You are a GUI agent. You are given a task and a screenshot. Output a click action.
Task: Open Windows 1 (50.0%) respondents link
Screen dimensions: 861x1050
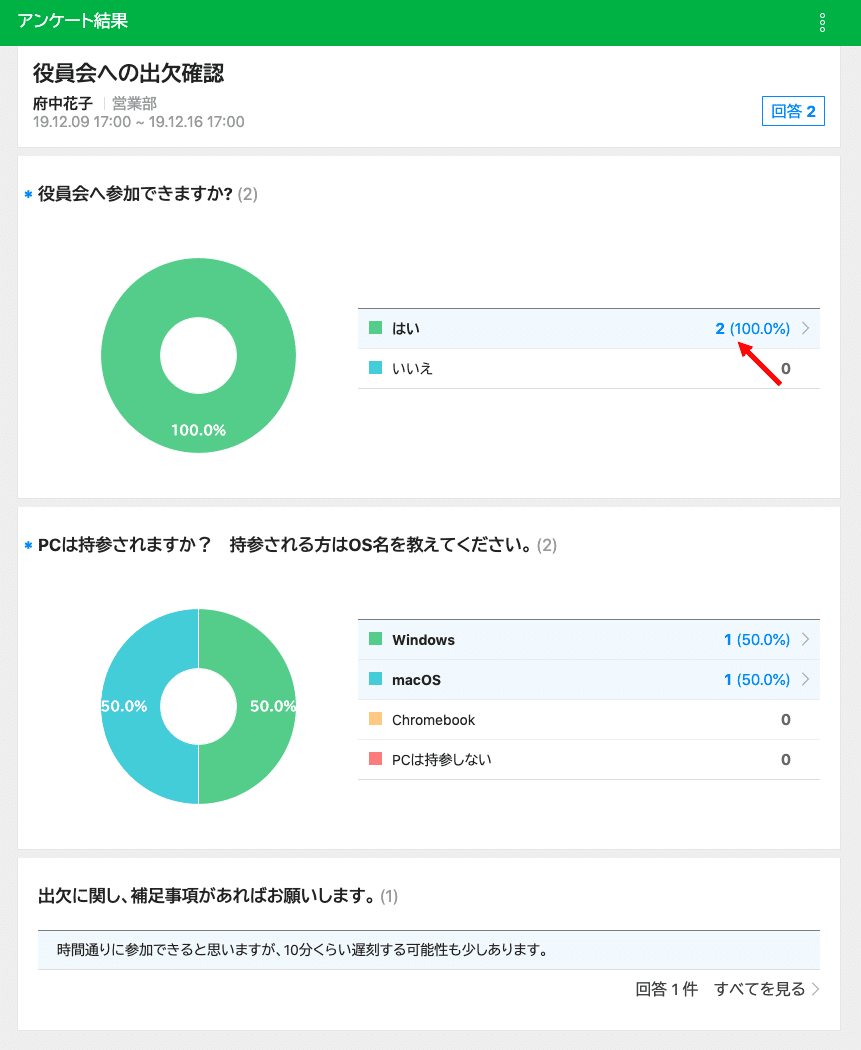click(756, 640)
